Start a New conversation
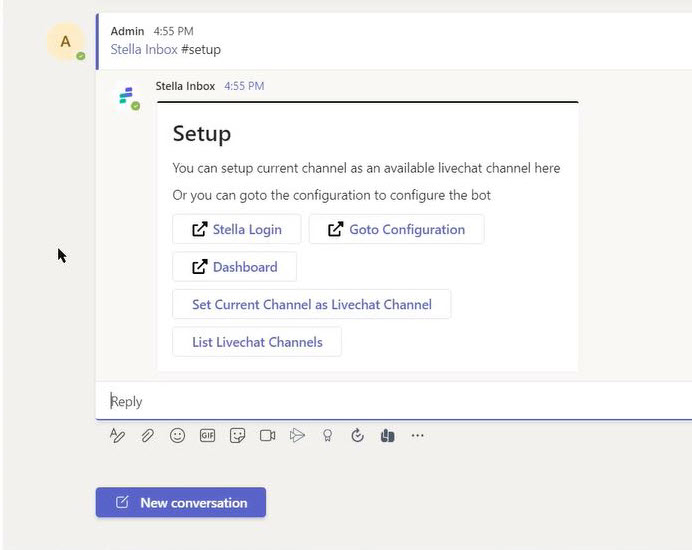The image size is (692, 550). (x=181, y=502)
